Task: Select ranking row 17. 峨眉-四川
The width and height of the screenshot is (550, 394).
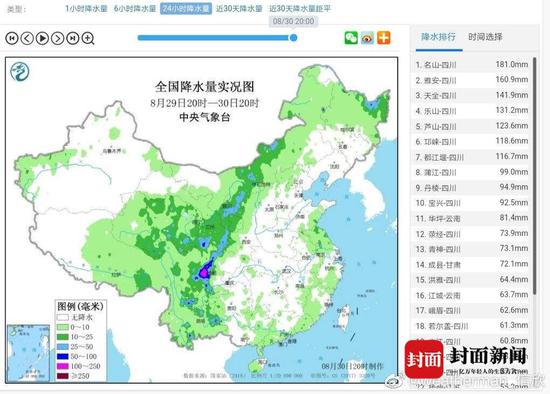Action: [471, 310]
